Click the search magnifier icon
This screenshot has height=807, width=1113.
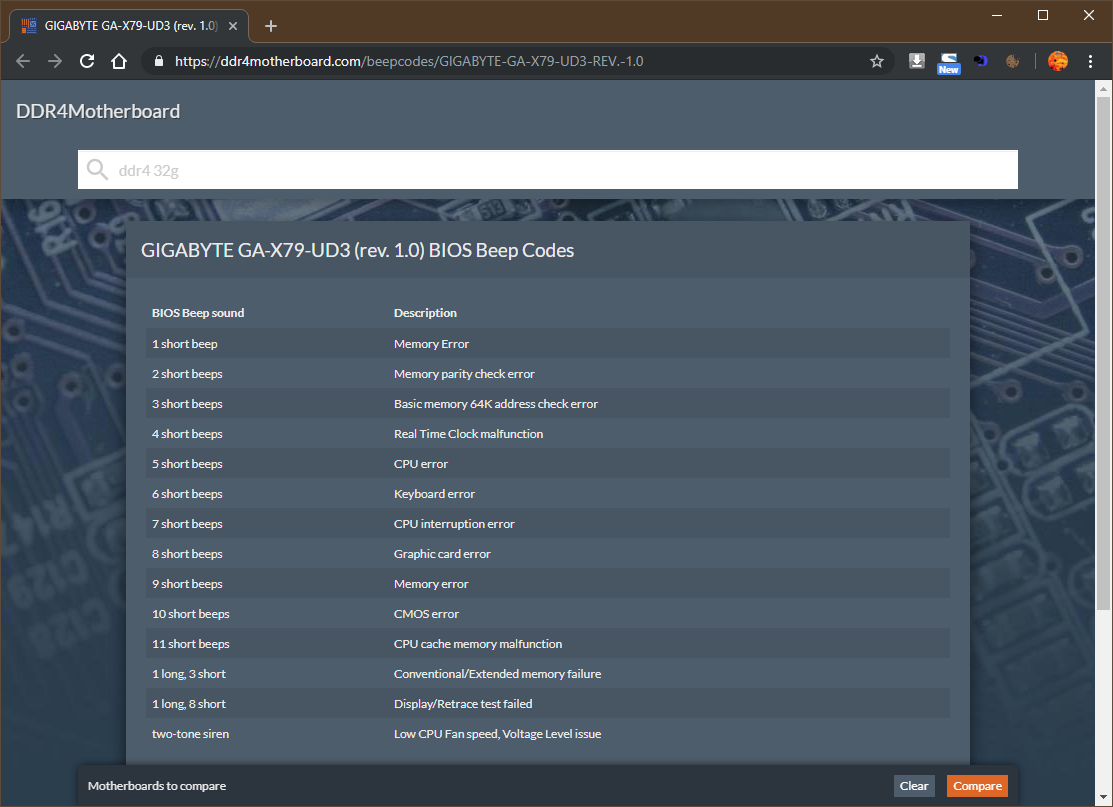[x=97, y=170]
